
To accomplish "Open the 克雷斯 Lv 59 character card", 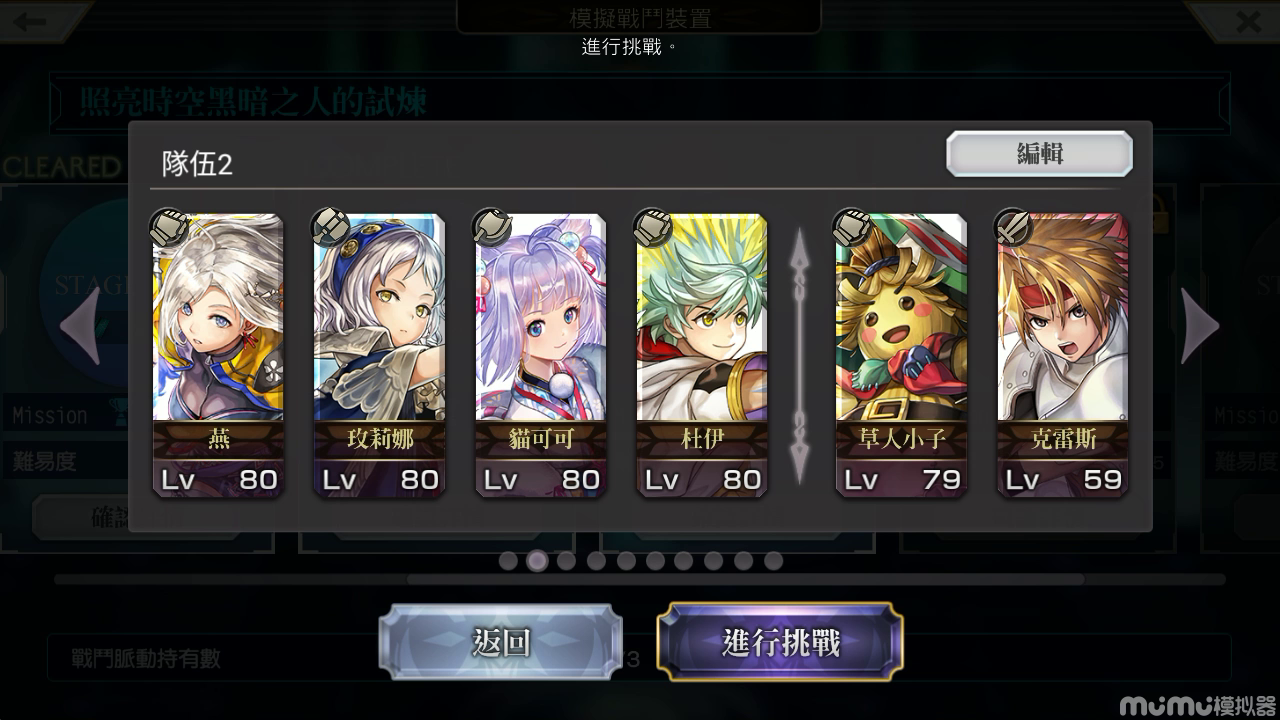I will pos(1063,355).
